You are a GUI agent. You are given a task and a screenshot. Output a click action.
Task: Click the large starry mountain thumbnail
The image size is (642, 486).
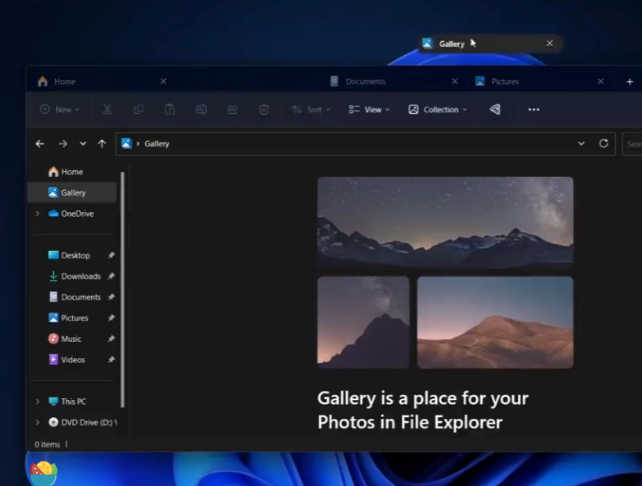(x=445, y=222)
